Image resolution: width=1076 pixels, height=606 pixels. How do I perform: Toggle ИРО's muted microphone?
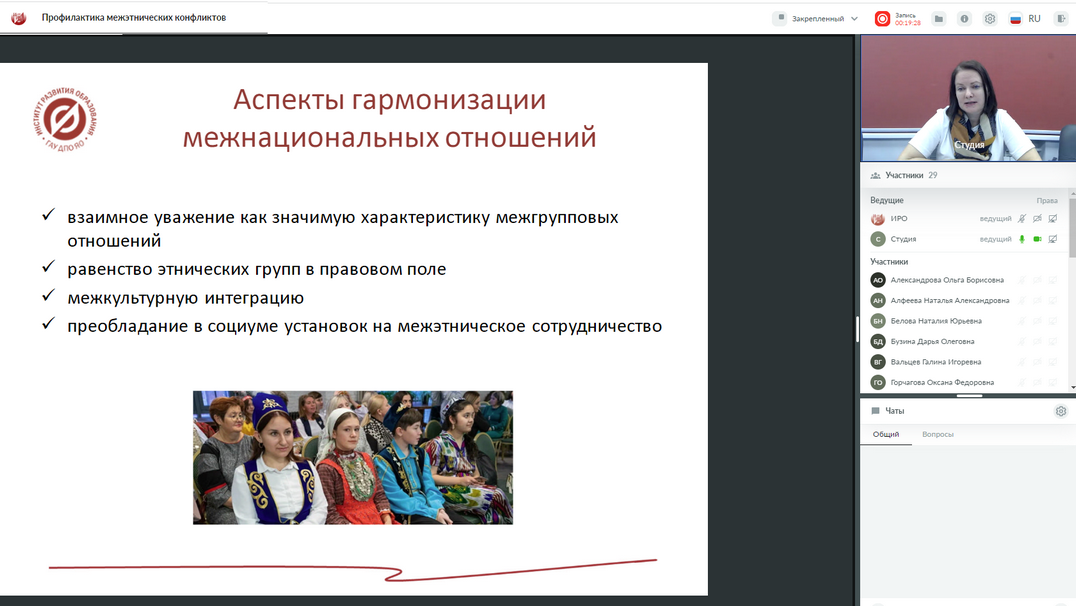pyautogui.click(x=1022, y=218)
